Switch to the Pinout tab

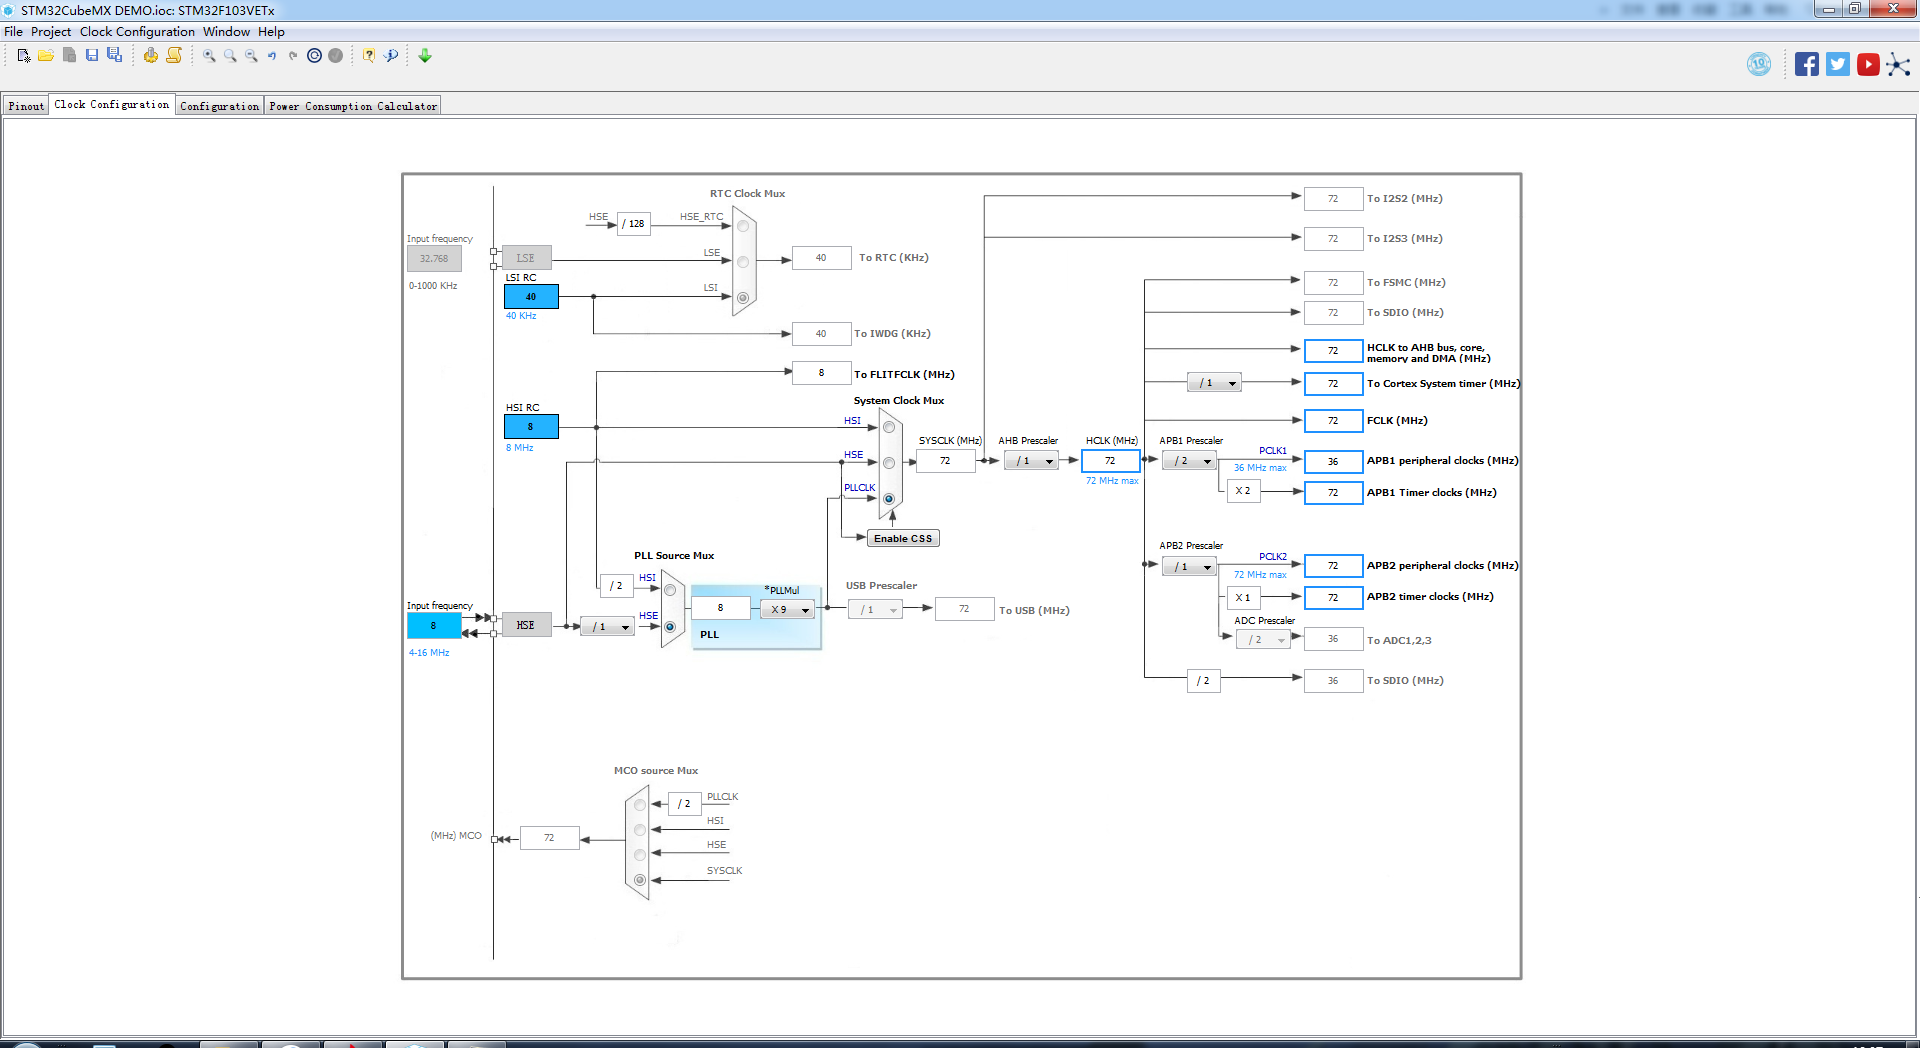pyautogui.click(x=26, y=106)
